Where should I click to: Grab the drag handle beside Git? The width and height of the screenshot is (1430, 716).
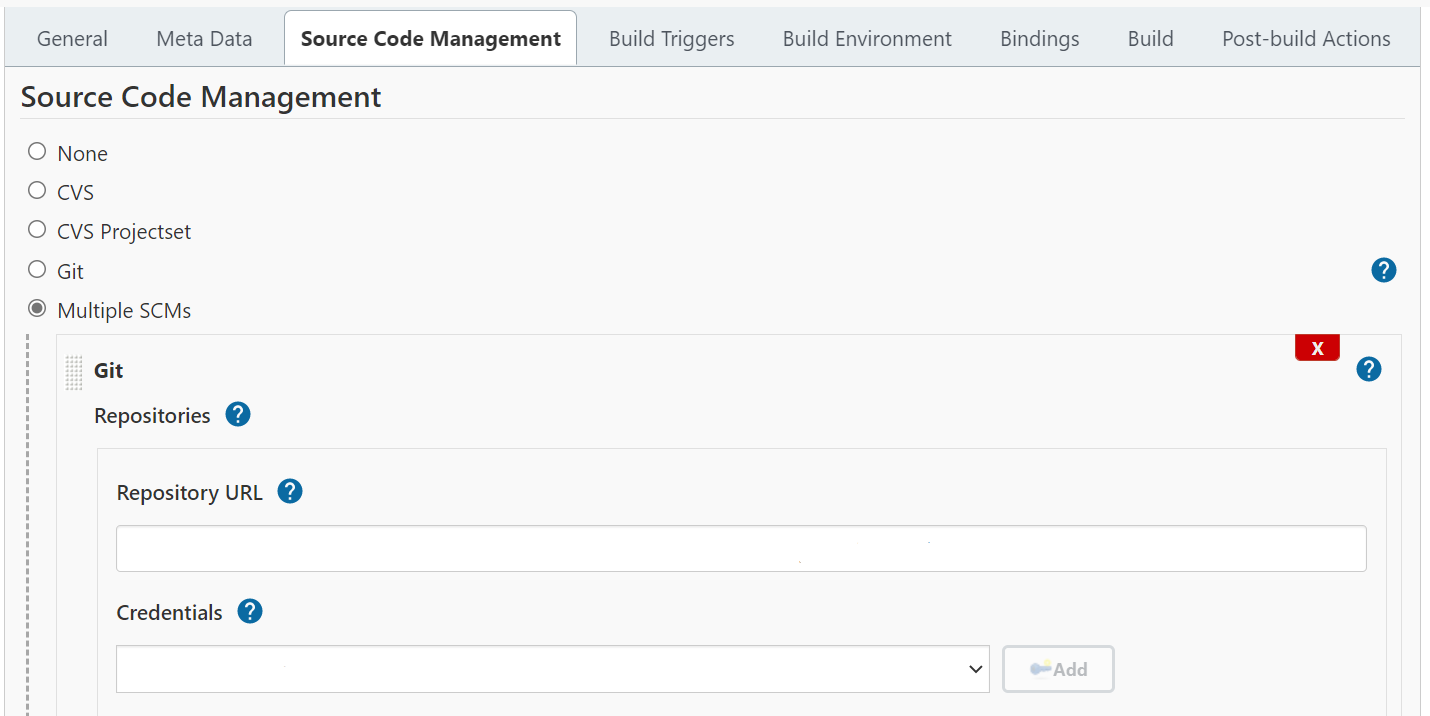[x=74, y=372]
